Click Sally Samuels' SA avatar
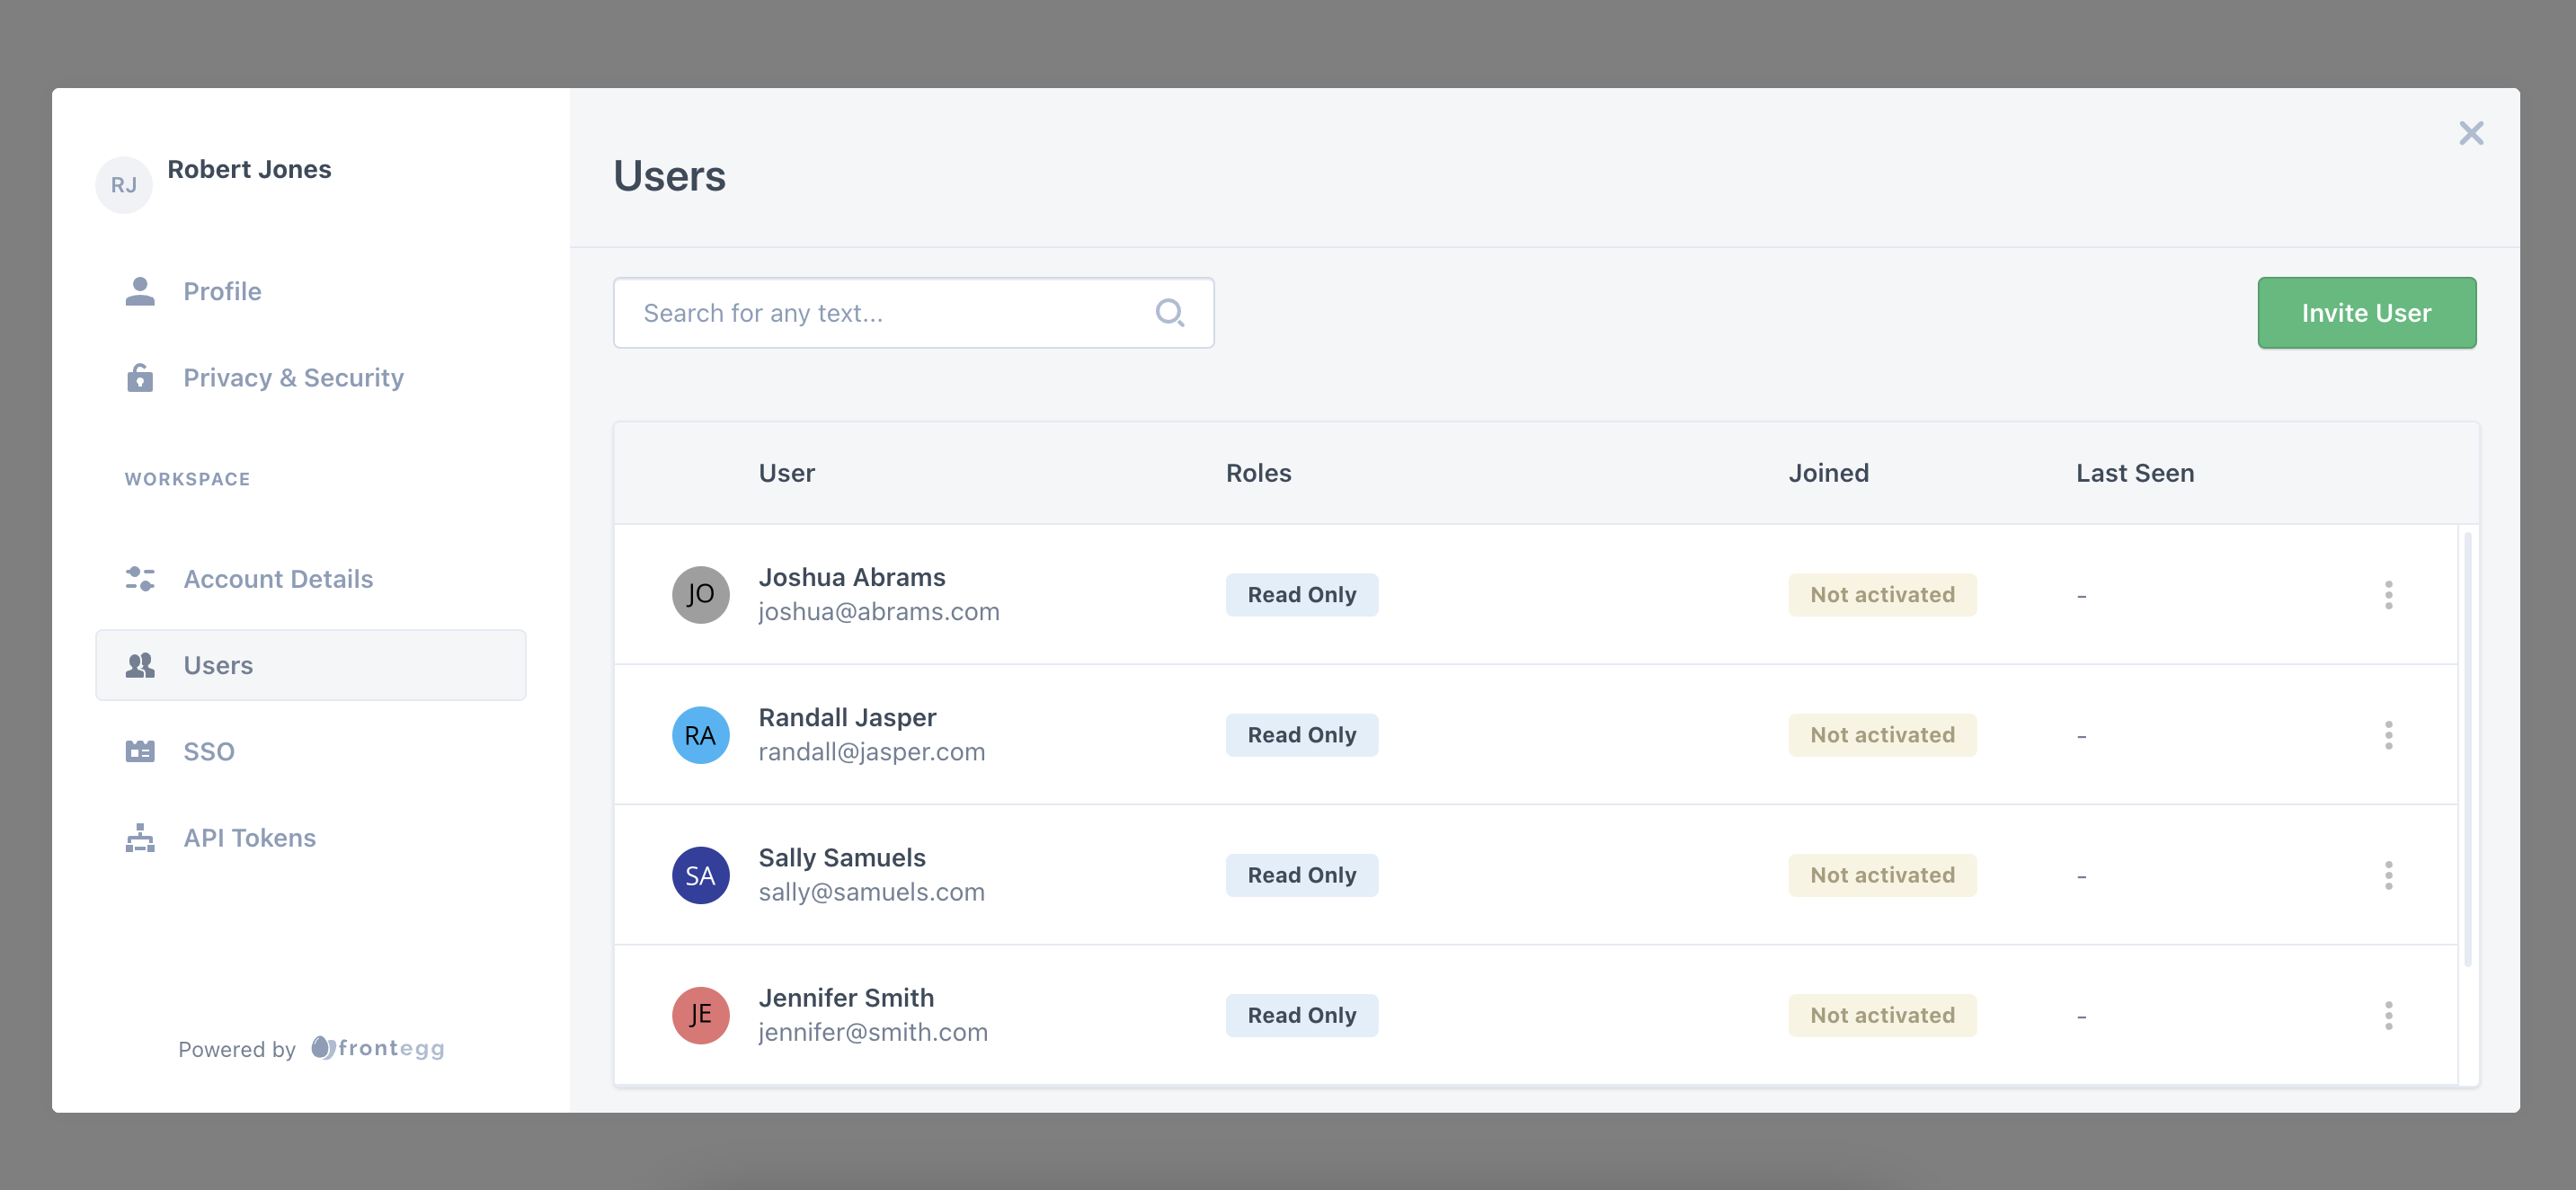The image size is (2576, 1190). [700, 875]
